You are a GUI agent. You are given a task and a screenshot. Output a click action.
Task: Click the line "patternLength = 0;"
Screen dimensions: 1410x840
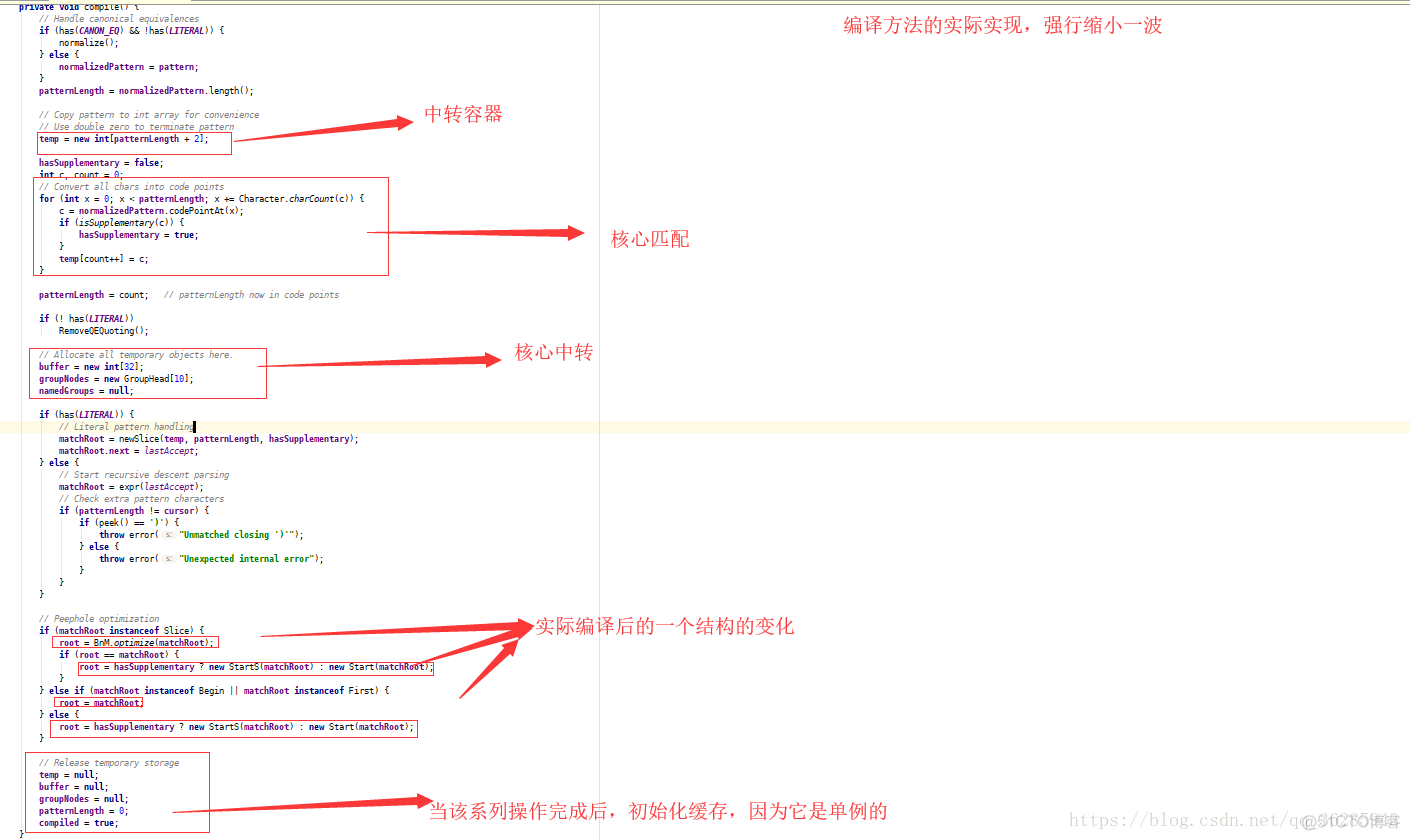(84, 811)
